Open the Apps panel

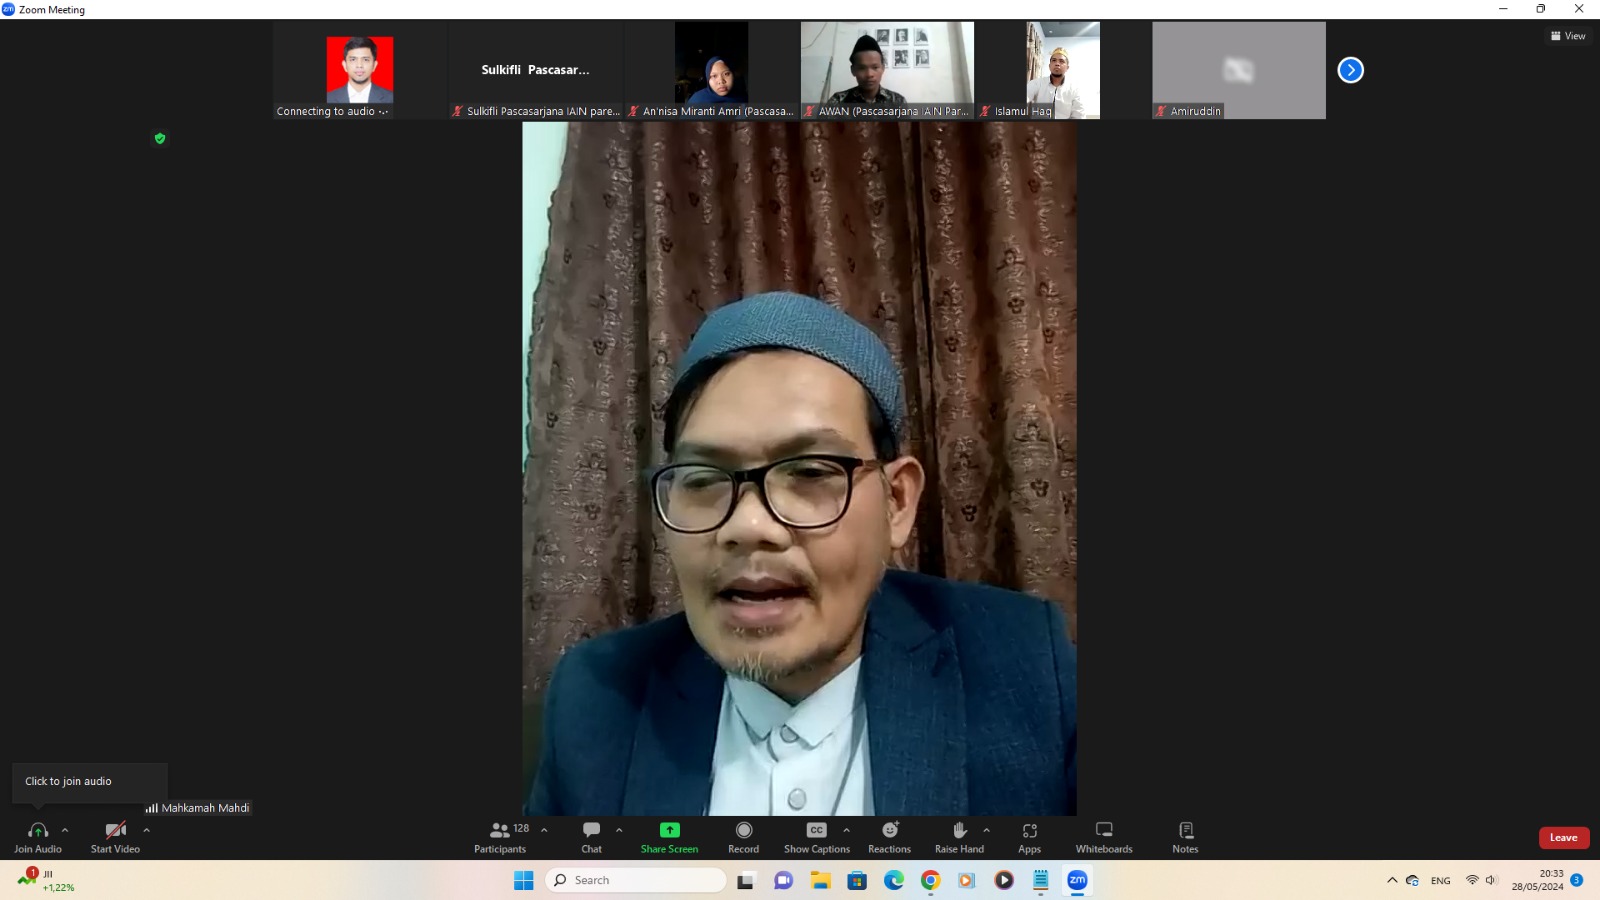pyautogui.click(x=1029, y=837)
